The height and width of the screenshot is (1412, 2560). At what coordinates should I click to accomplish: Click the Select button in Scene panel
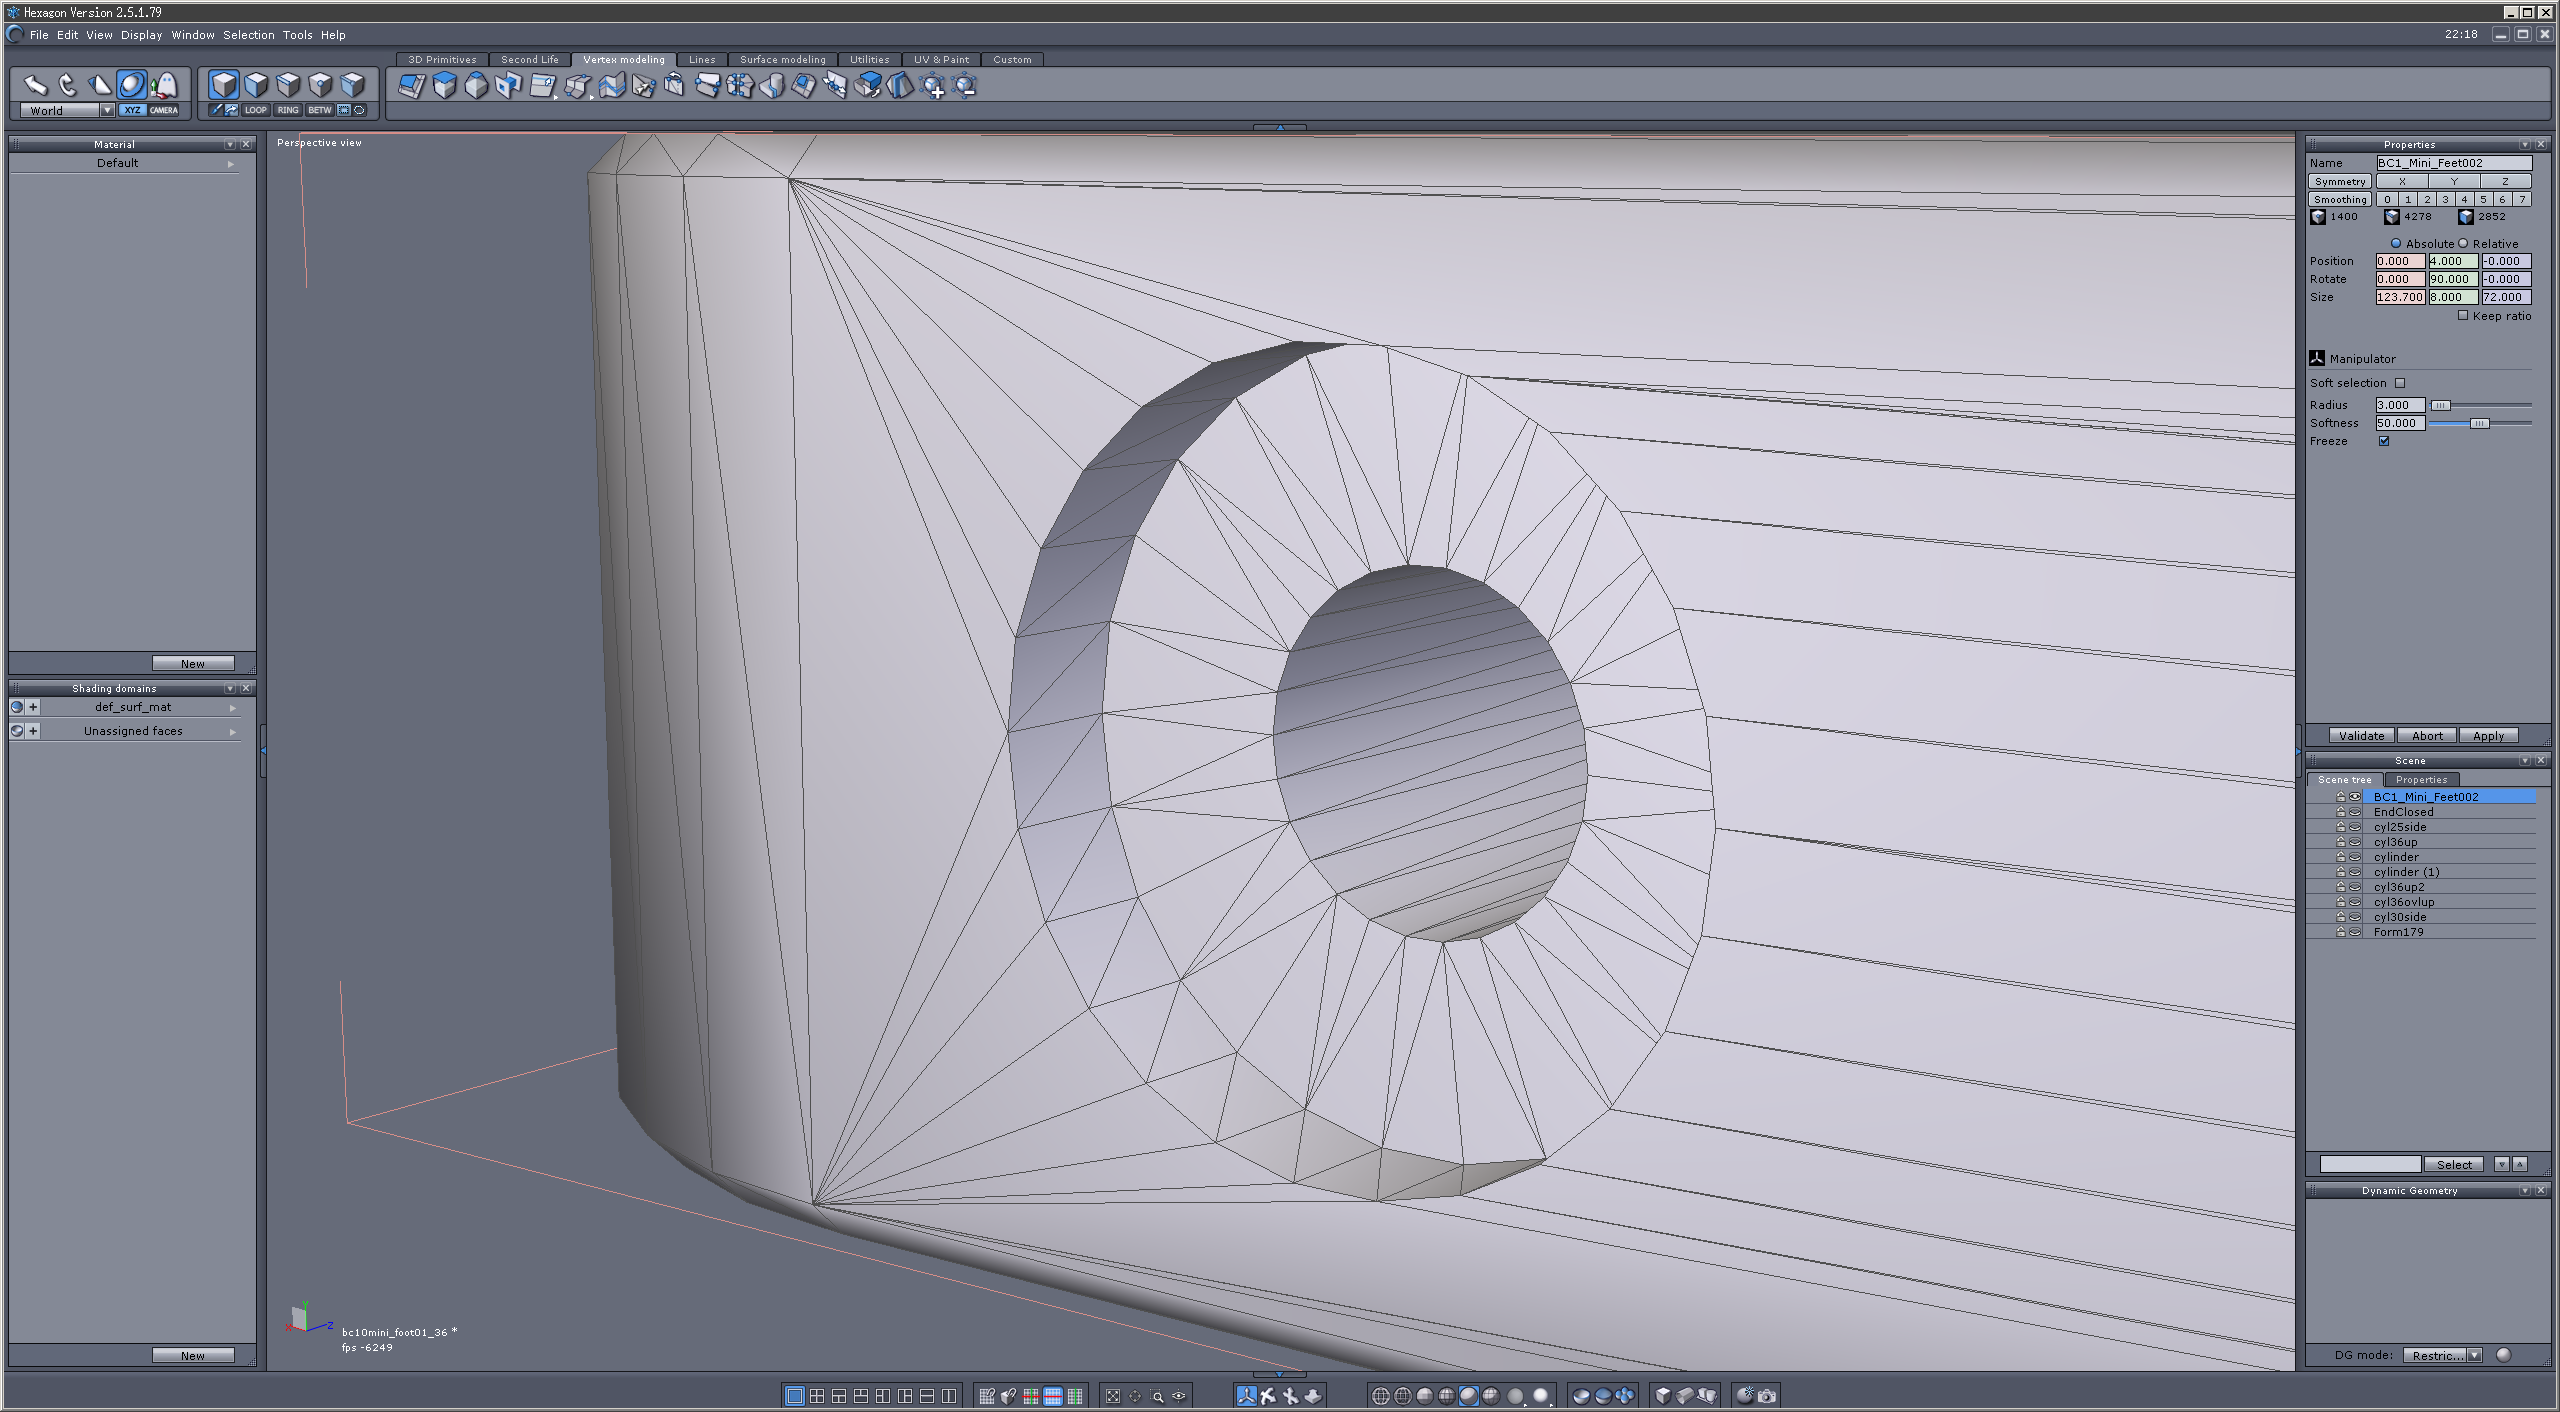point(2453,1164)
